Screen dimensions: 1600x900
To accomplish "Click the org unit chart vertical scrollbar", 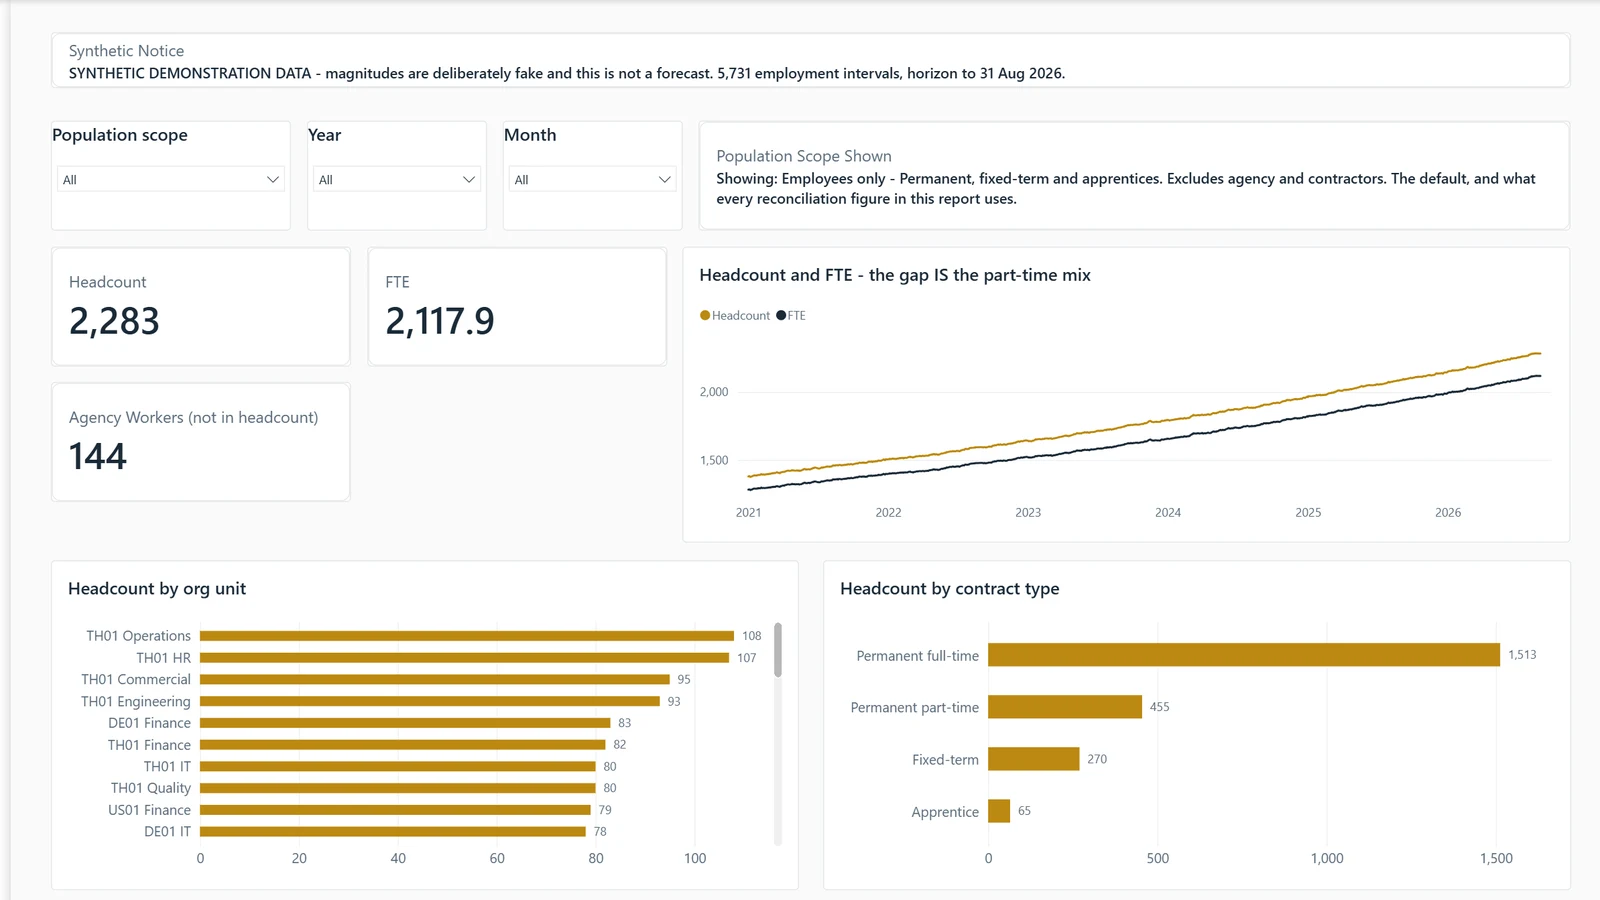I will (x=778, y=650).
